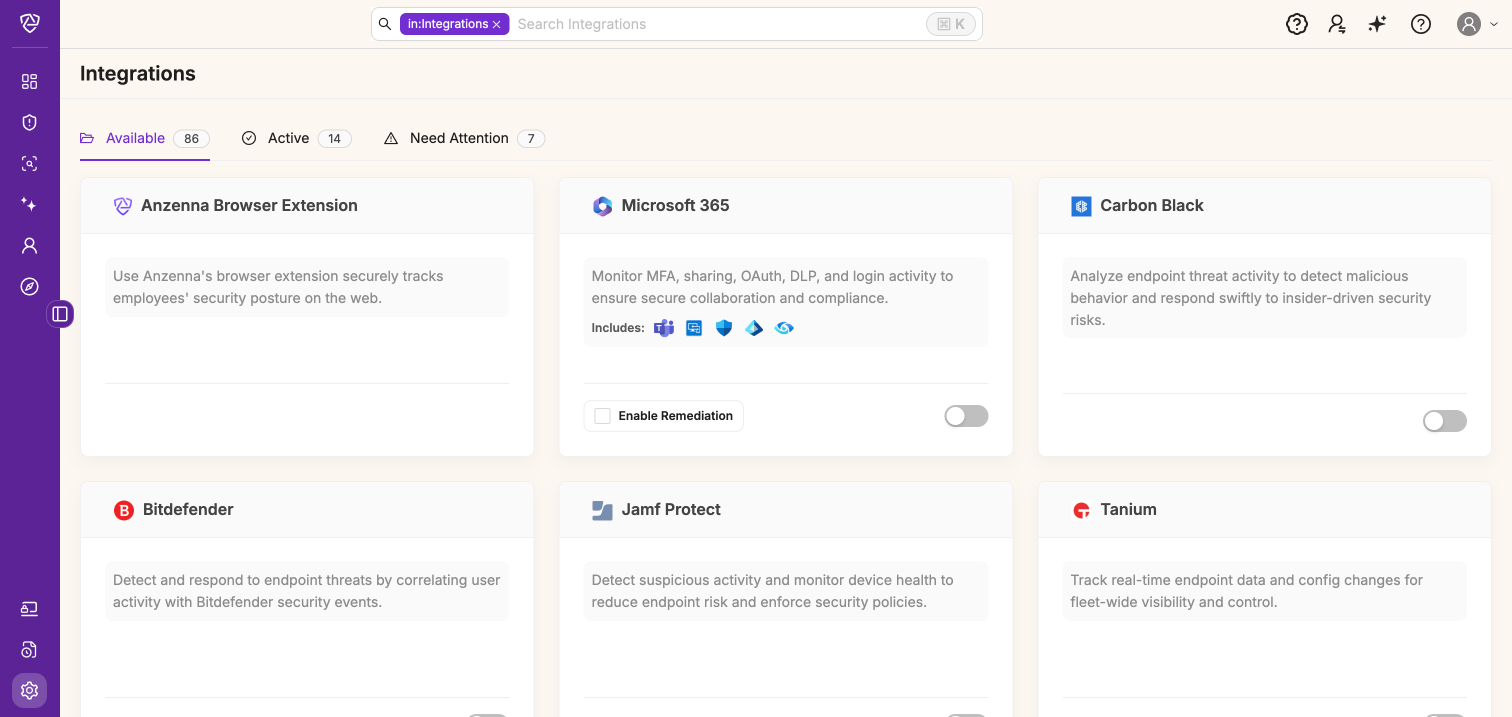Click the Microsoft Teams icon under Includes
This screenshot has width=1512, height=717.
664,328
